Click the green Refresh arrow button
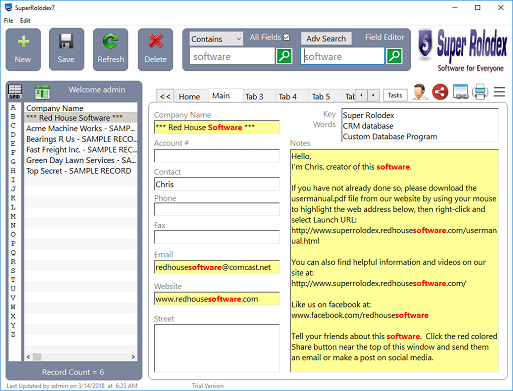The image size is (513, 391). pyautogui.click(x=110, y=49)
